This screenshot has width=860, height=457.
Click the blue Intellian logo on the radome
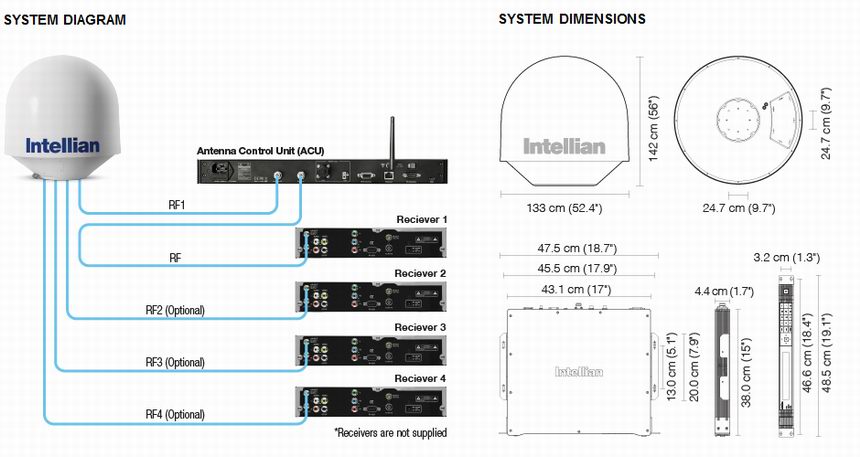click(63, 145)
